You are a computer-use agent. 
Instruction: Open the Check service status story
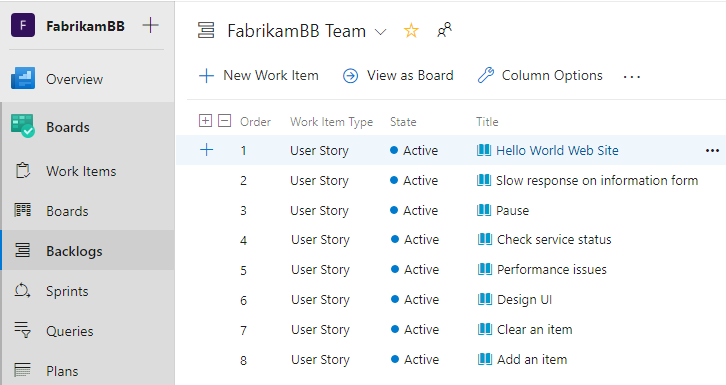click(x=554, y=240)
